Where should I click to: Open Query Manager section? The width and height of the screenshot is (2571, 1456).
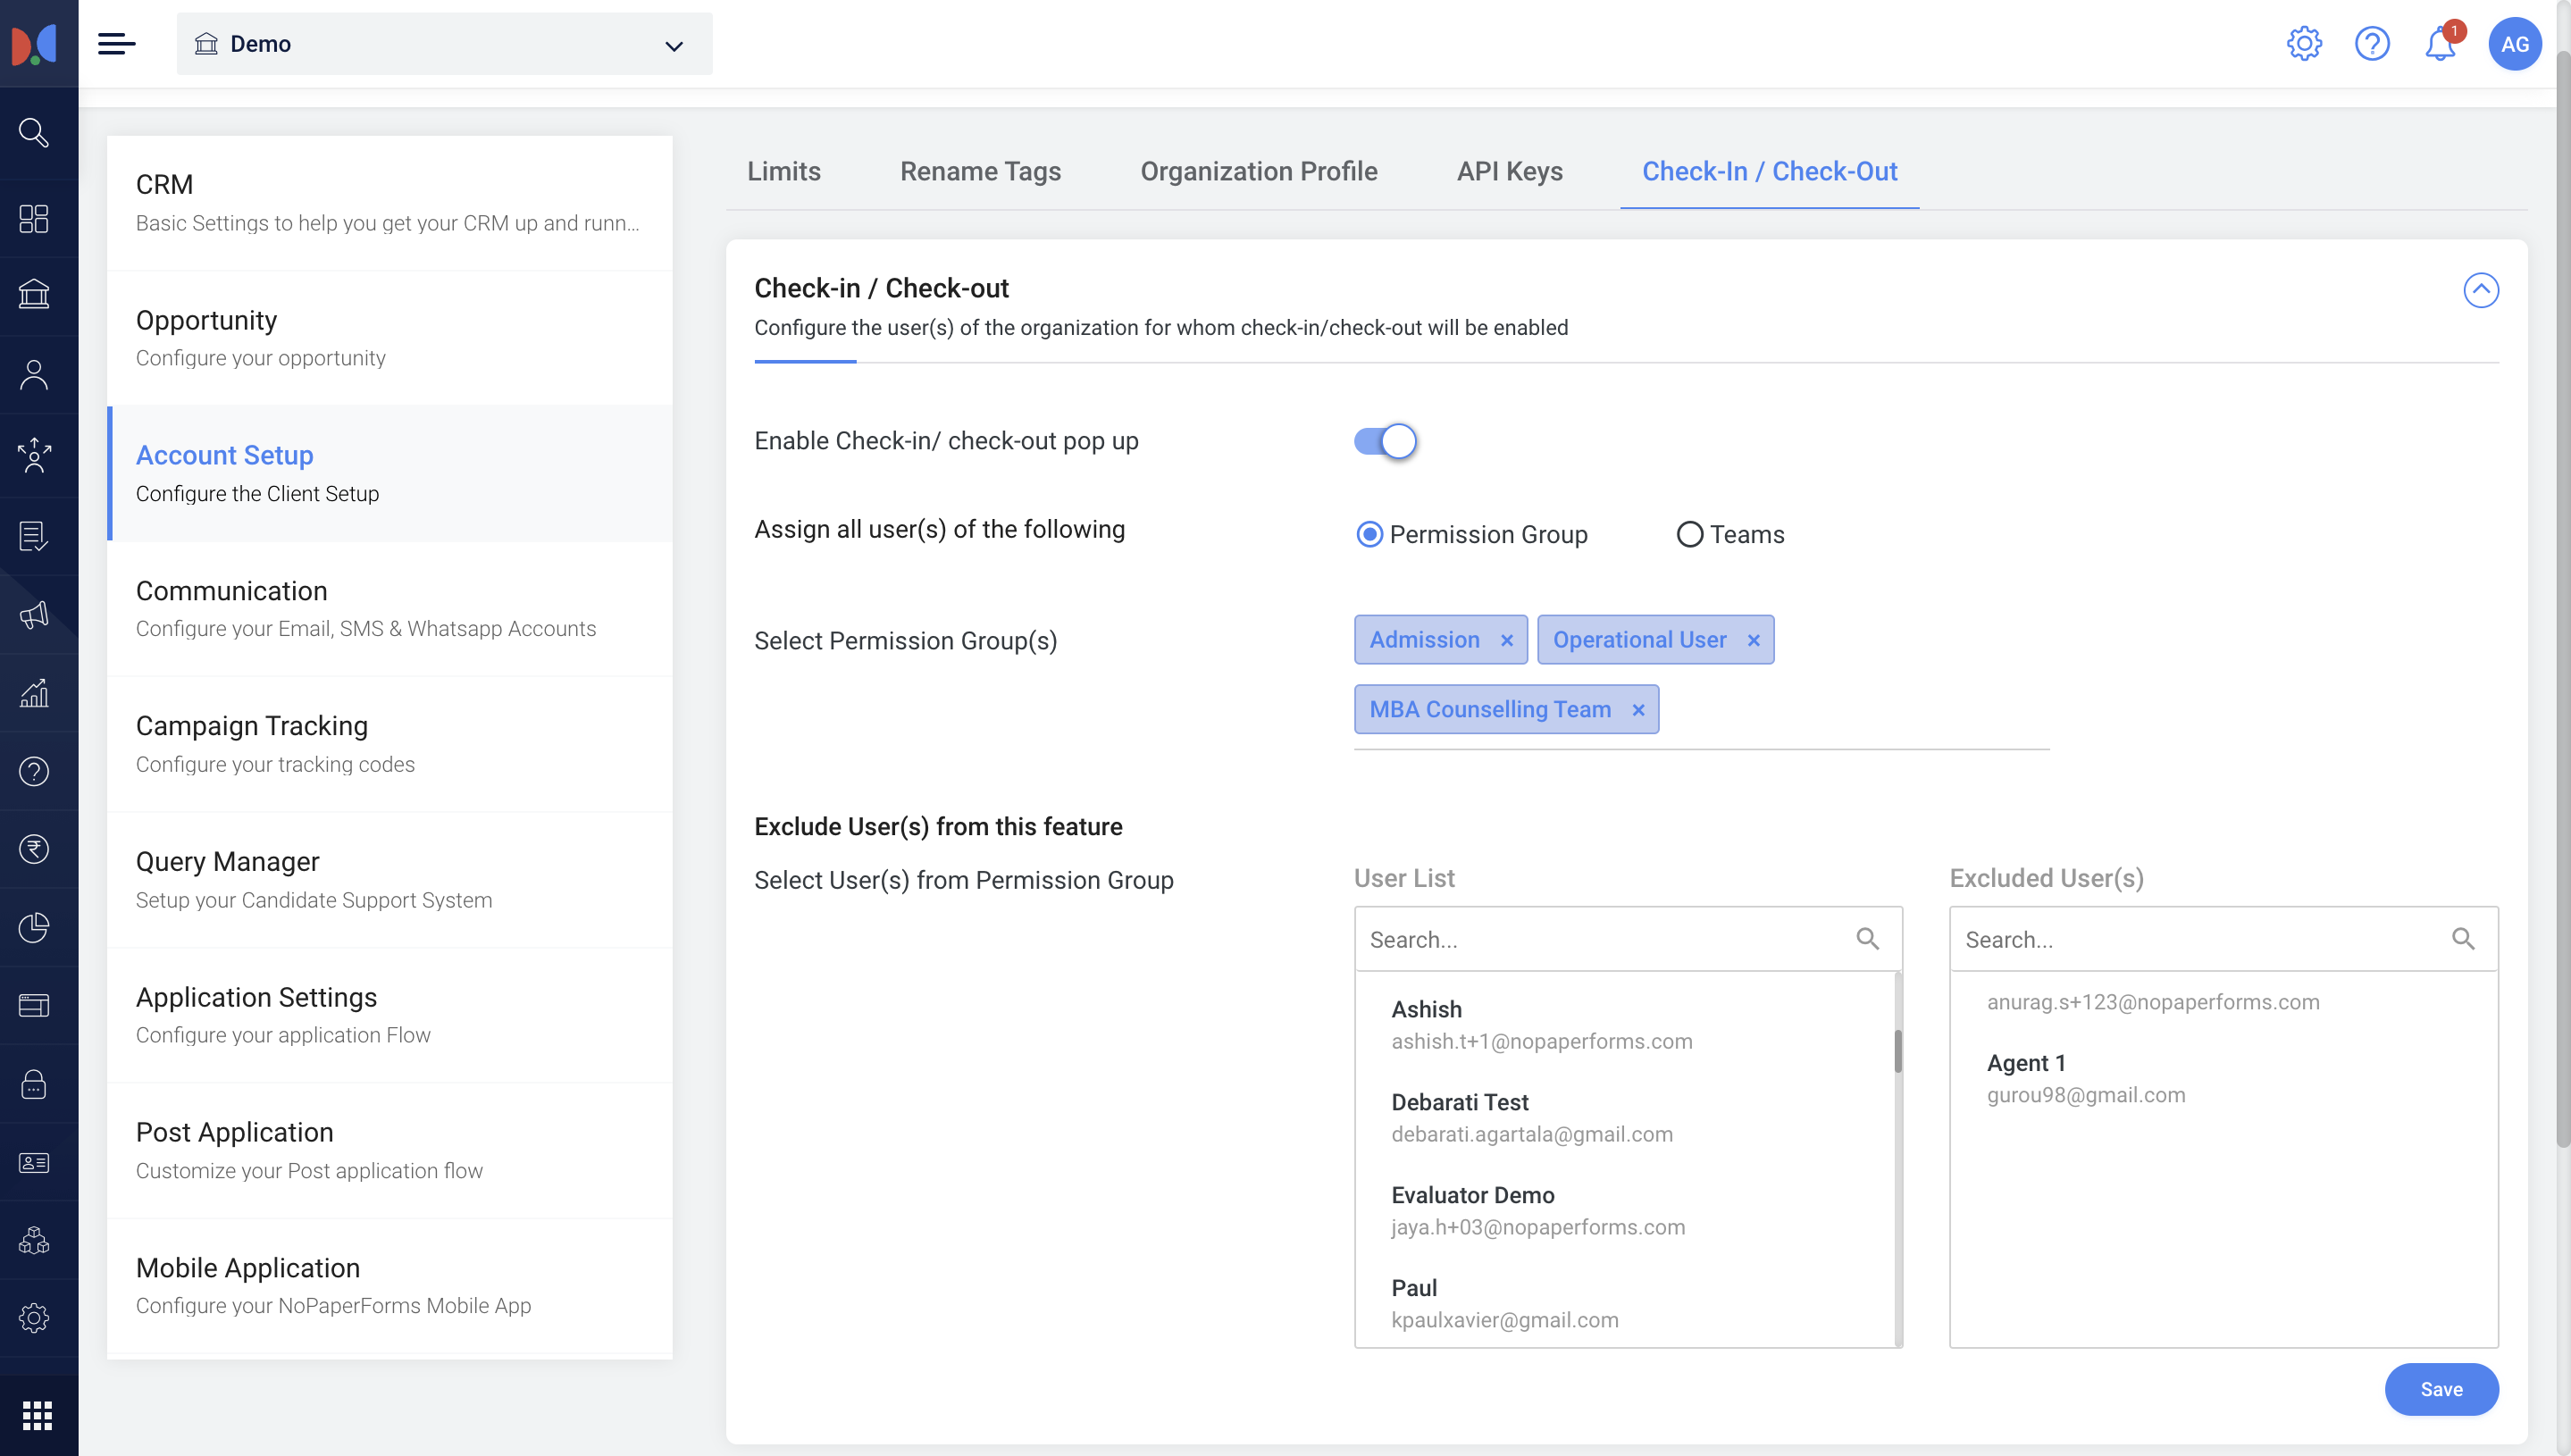pos(389,880)
